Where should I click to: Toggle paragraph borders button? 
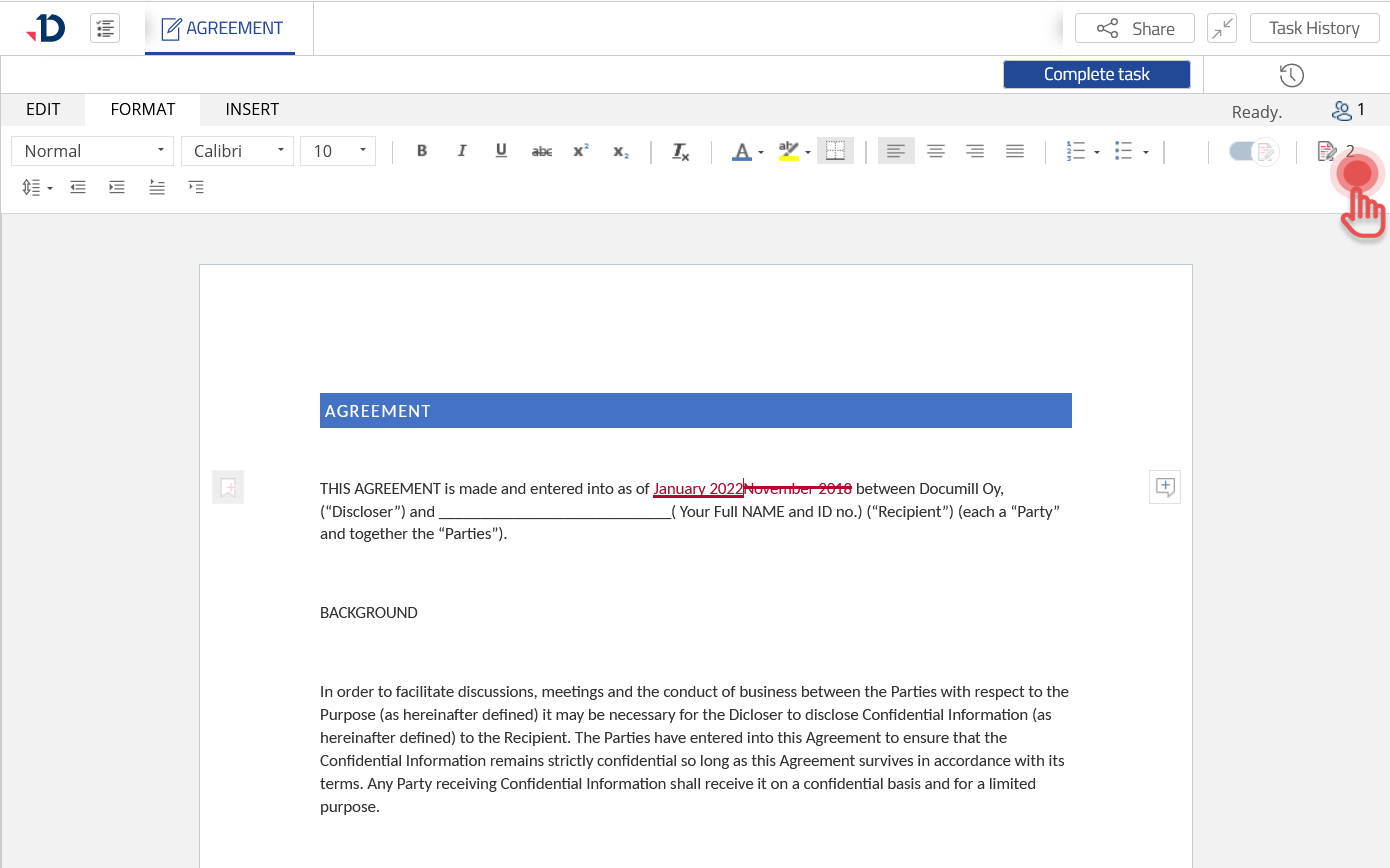click(835, 151)
